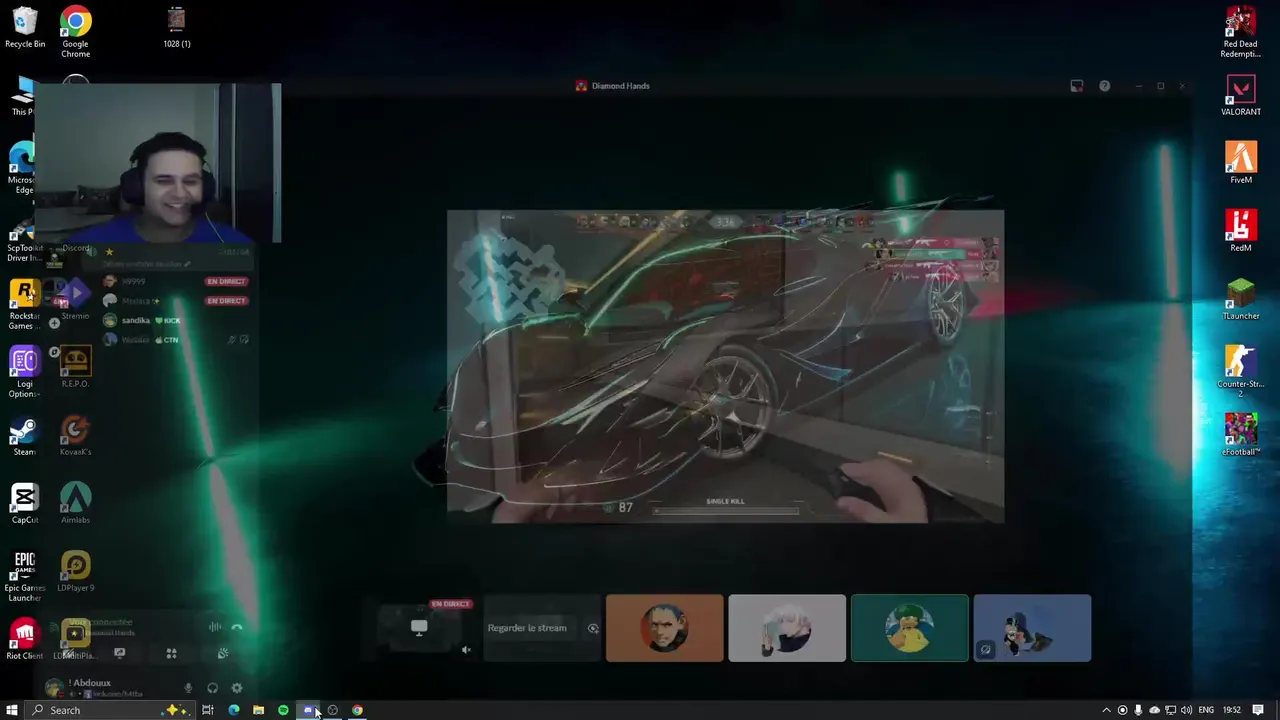The height and width of the screenshot is (720, 1280).
Task: Toggle Discord microphone mute
Action: pyautogui.click(x=188, y=688)
